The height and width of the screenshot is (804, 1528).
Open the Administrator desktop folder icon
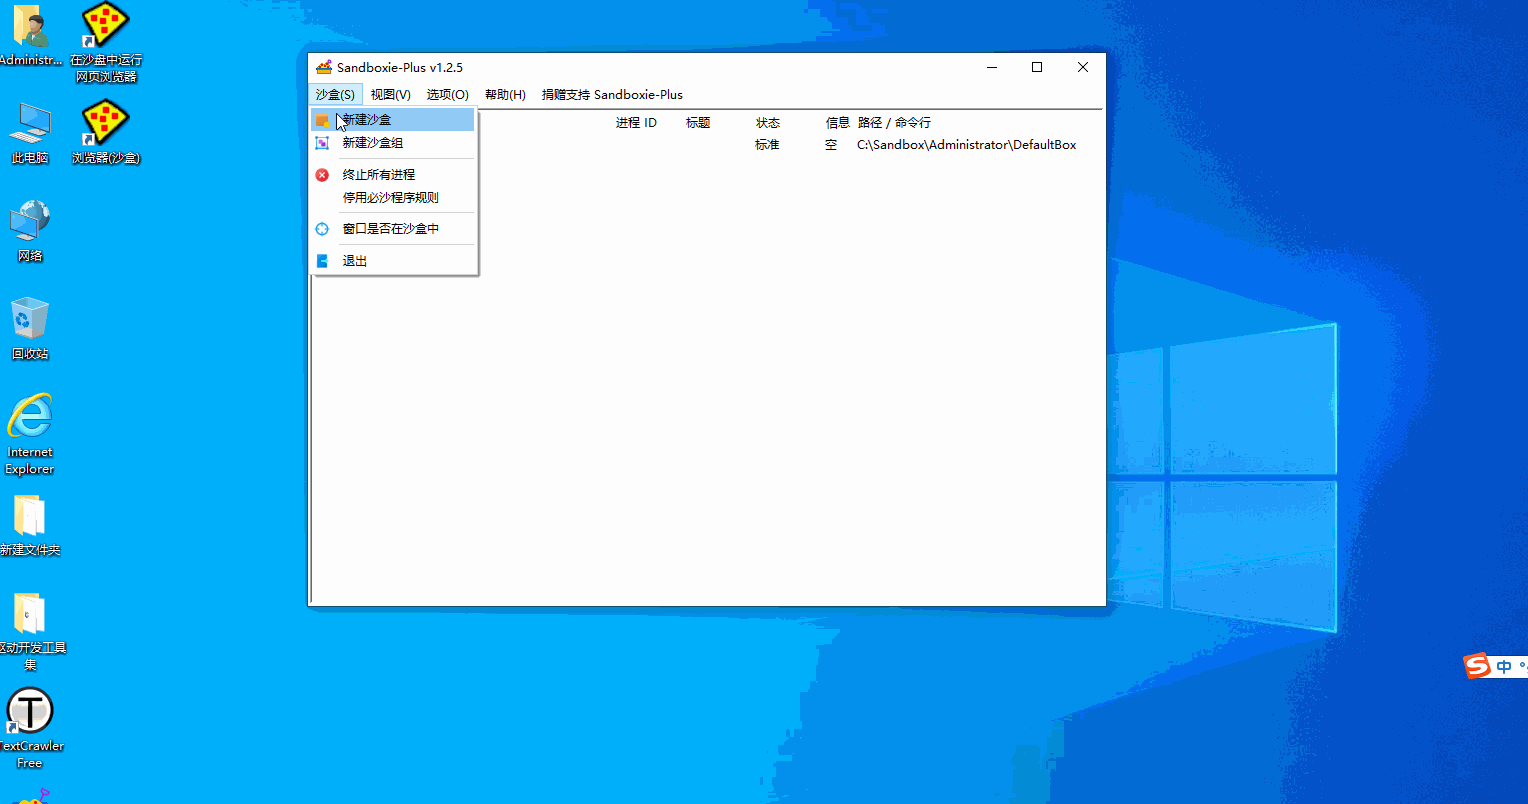pos(30,37)
